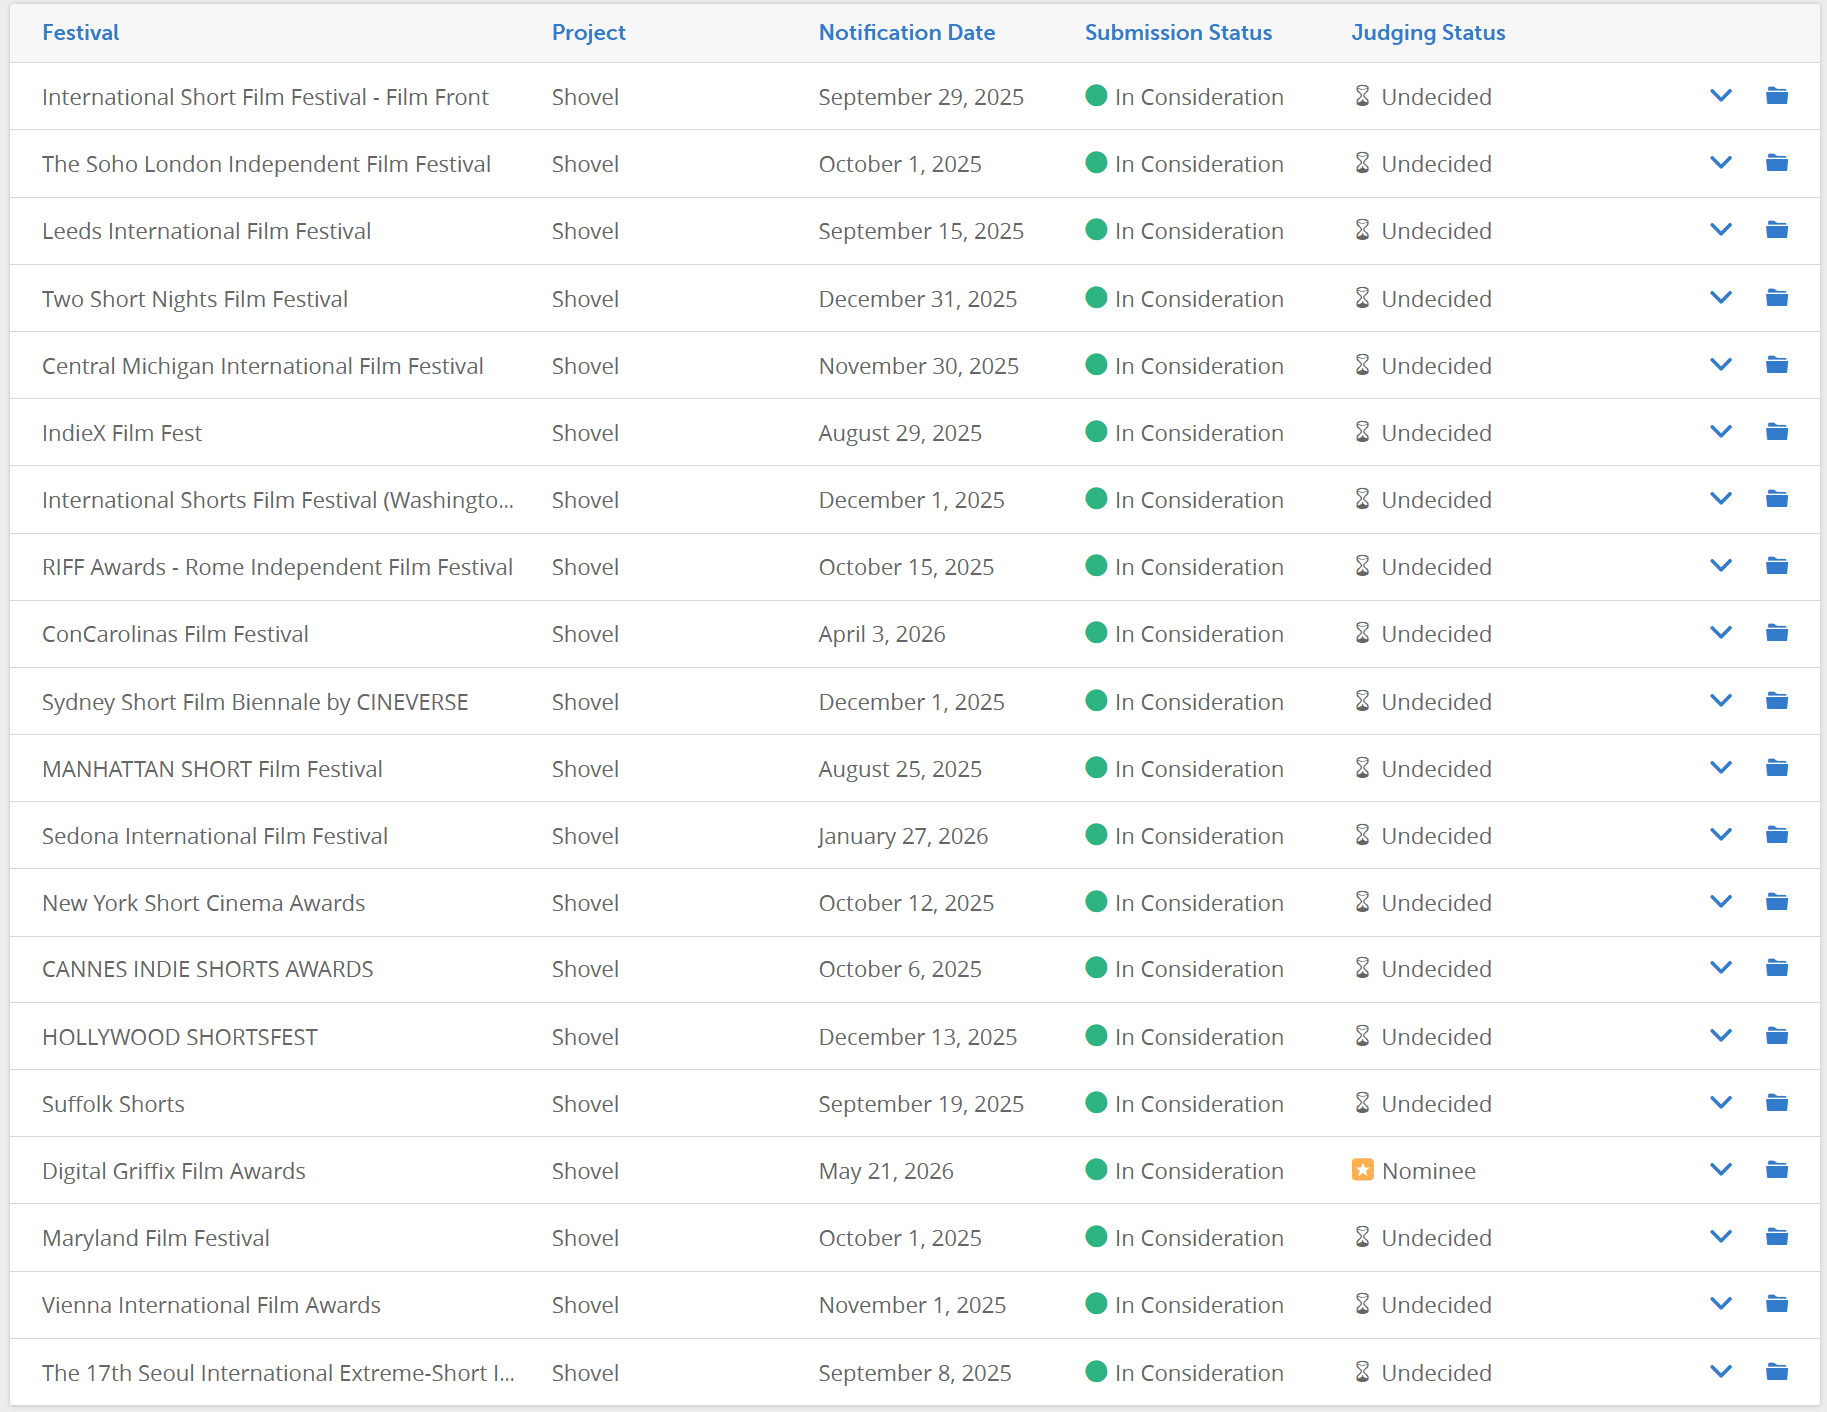Open folder icon for HOLLYWOOD SHORTSFEST row

pyautogui.click(x=1776, y=1036)
